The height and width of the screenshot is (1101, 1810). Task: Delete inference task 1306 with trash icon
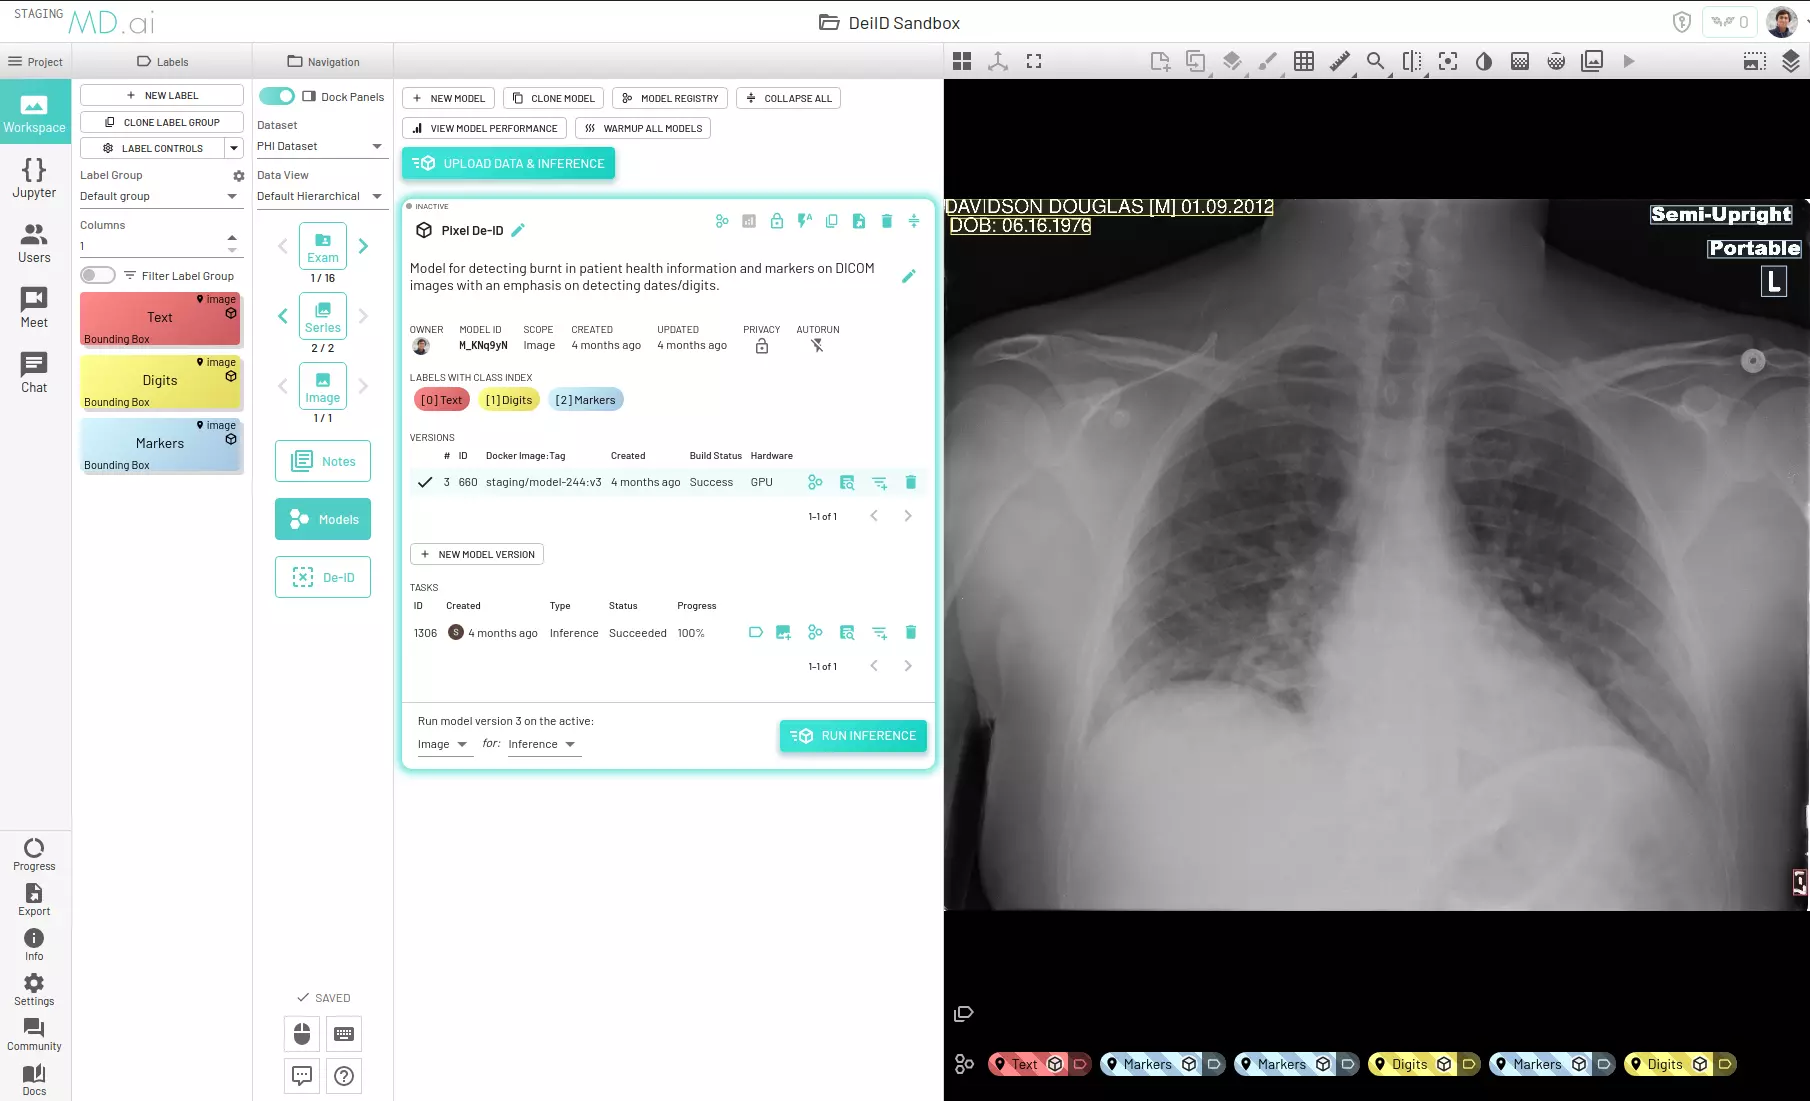(x=910, y=632)
